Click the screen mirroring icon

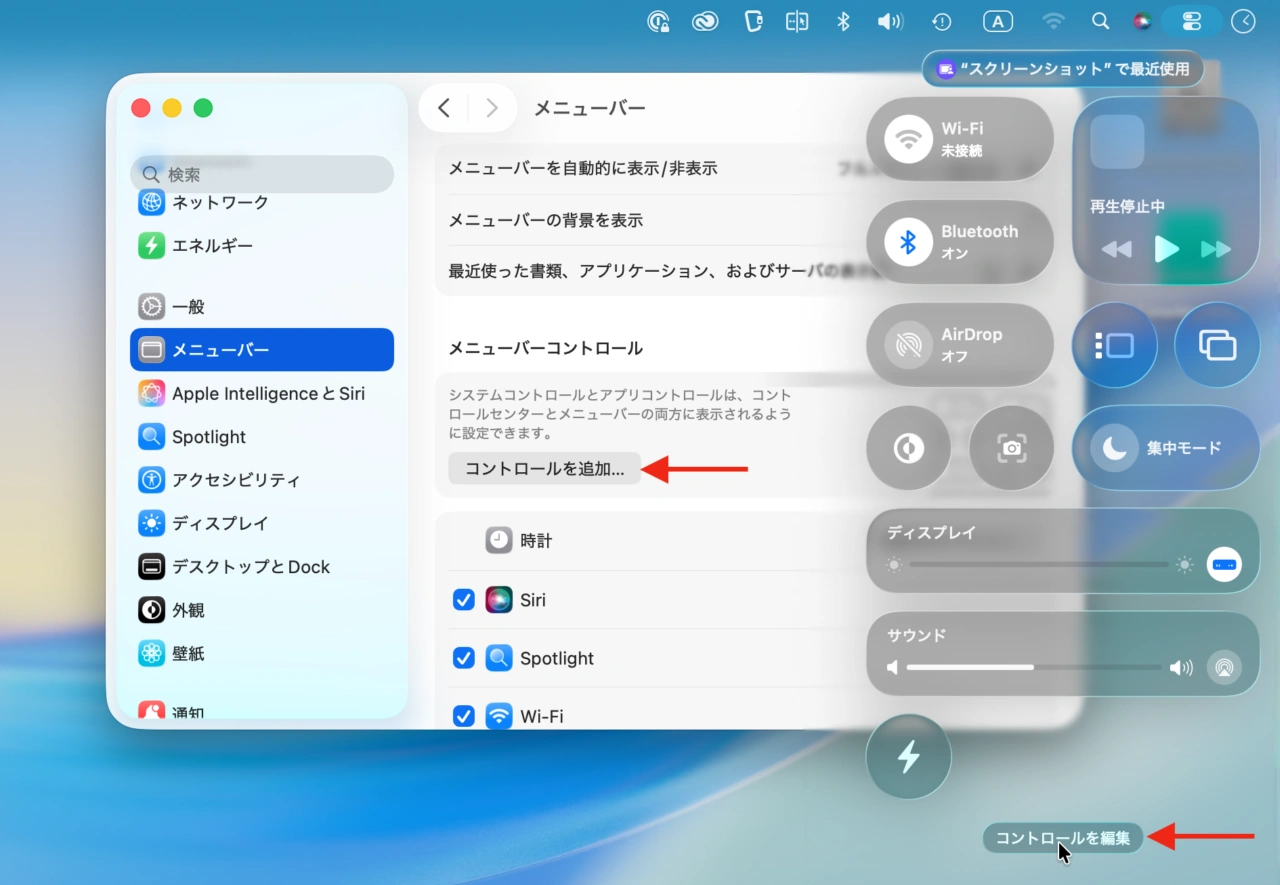pos(1217,346)
